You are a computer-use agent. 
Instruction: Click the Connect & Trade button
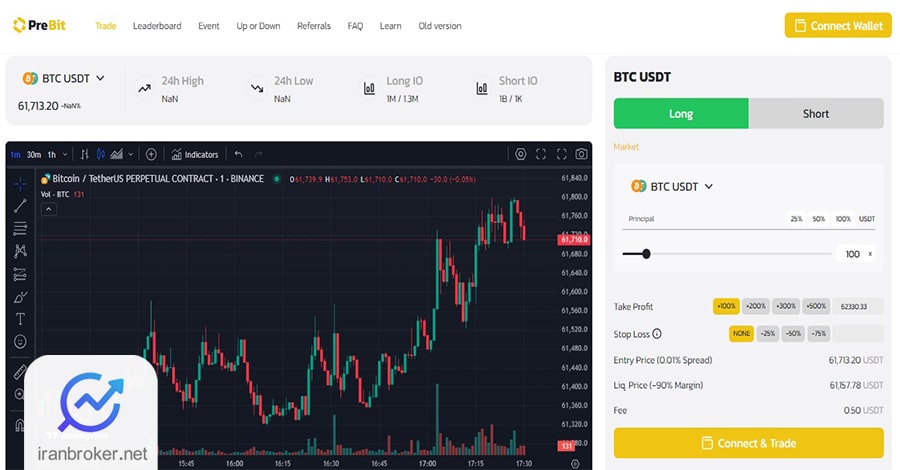(x=748, y=443)
